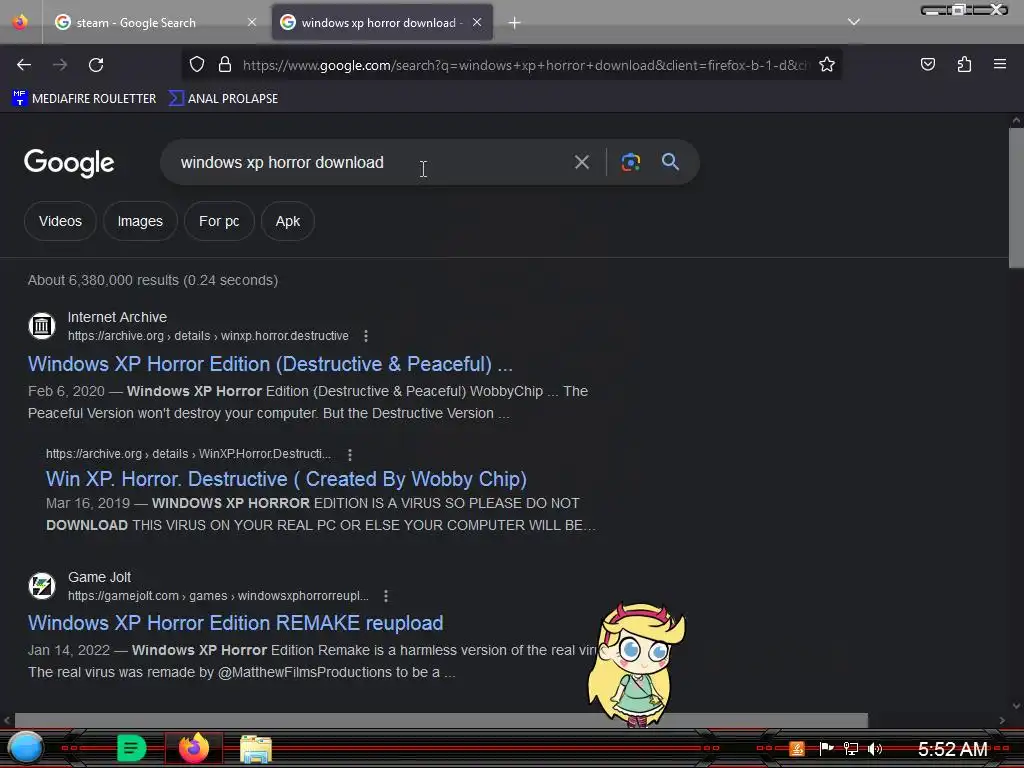Click the Firefox icon in the tab bar

coord(20,22)
